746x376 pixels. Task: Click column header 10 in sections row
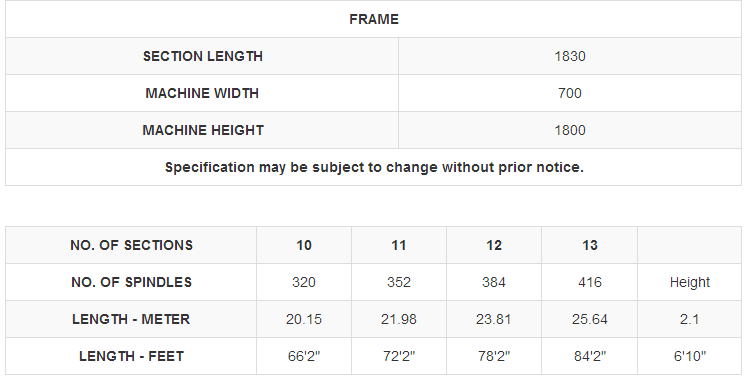pos(304,245)
